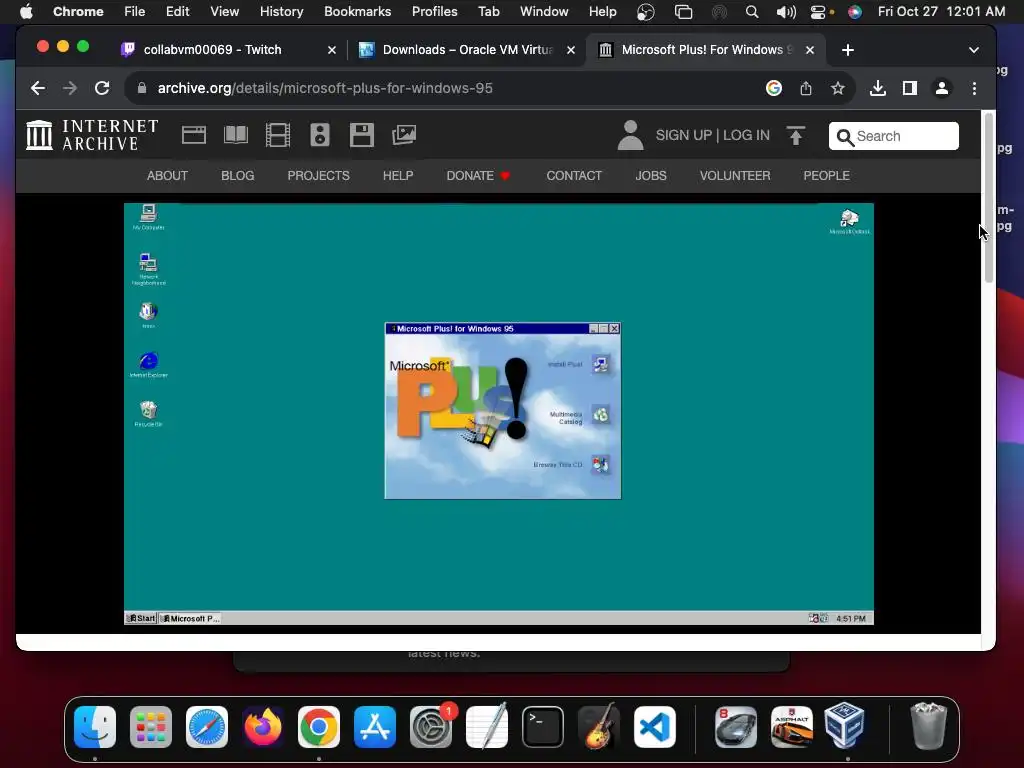Open Visual Studio Code from the Dock
The image size is (1024, 768).
tap(654, 727)
